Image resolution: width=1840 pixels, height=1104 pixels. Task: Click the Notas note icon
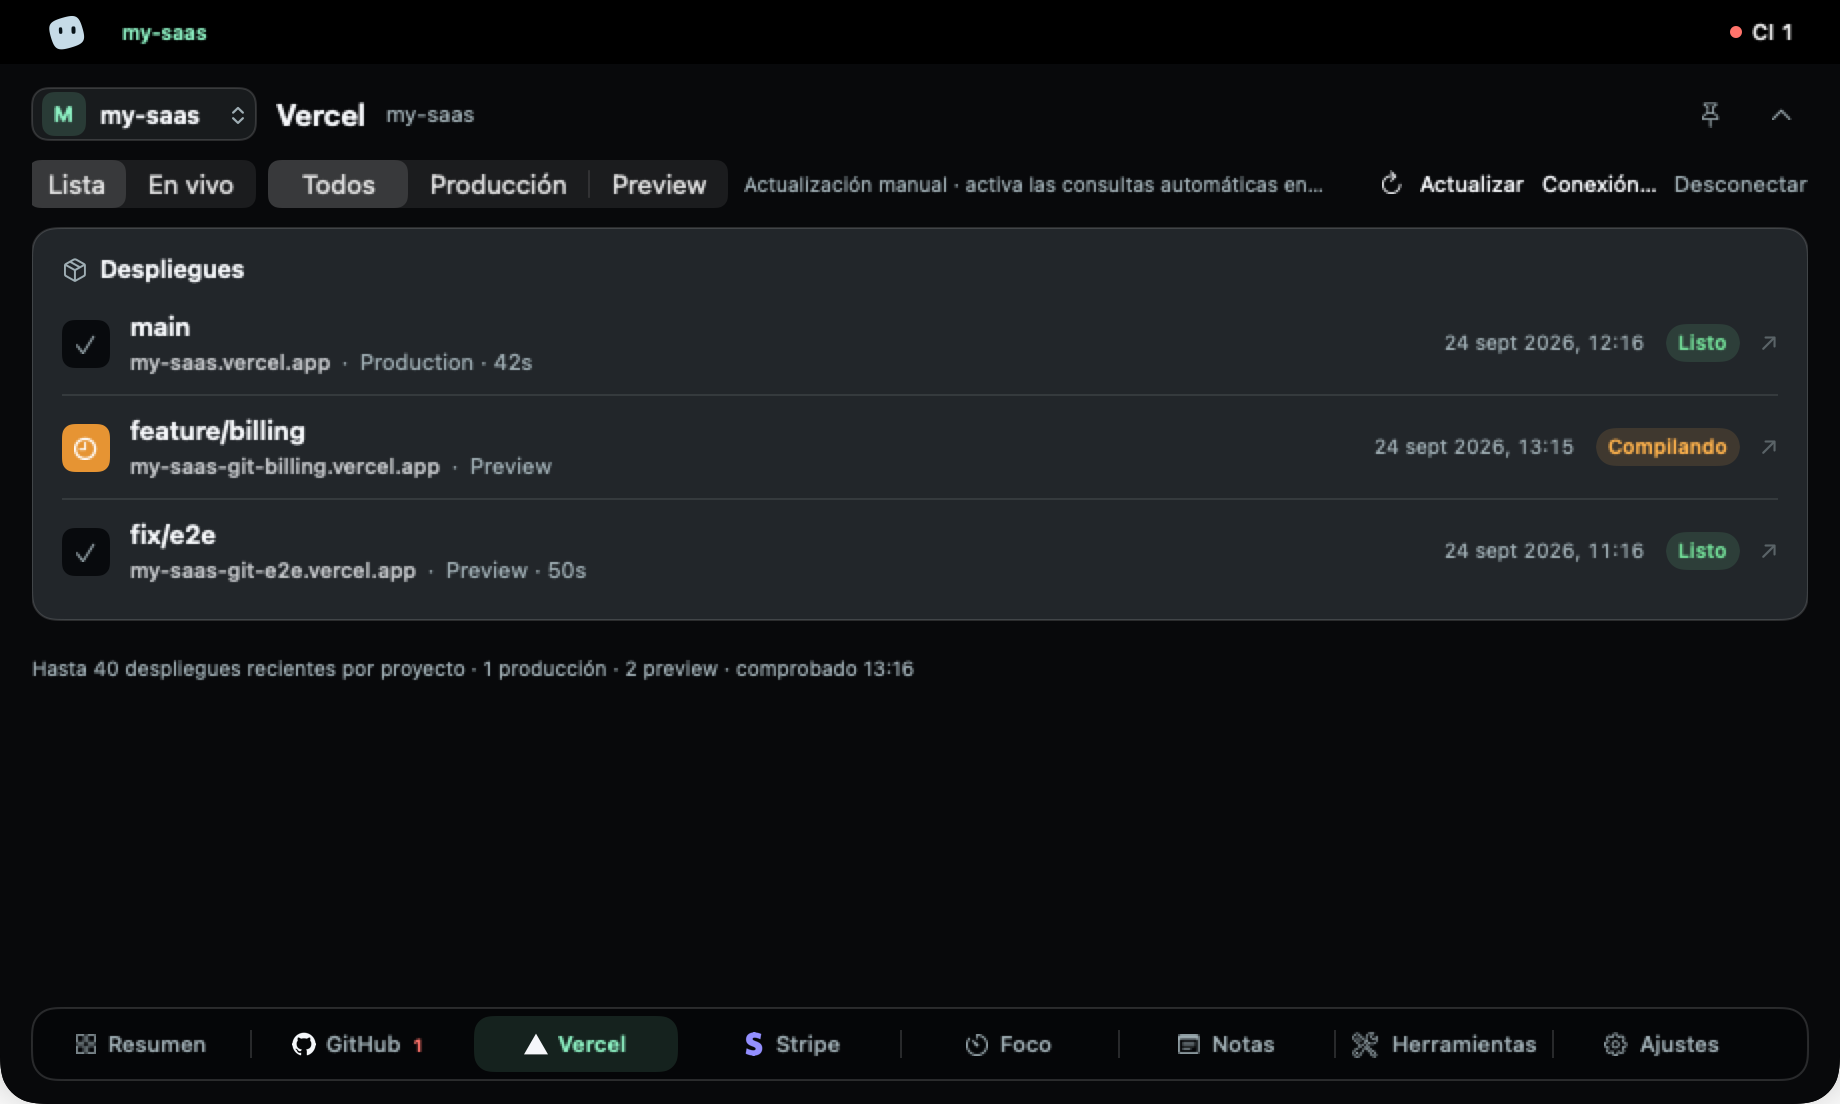pyautogui.click(x=1188, y=1044)
